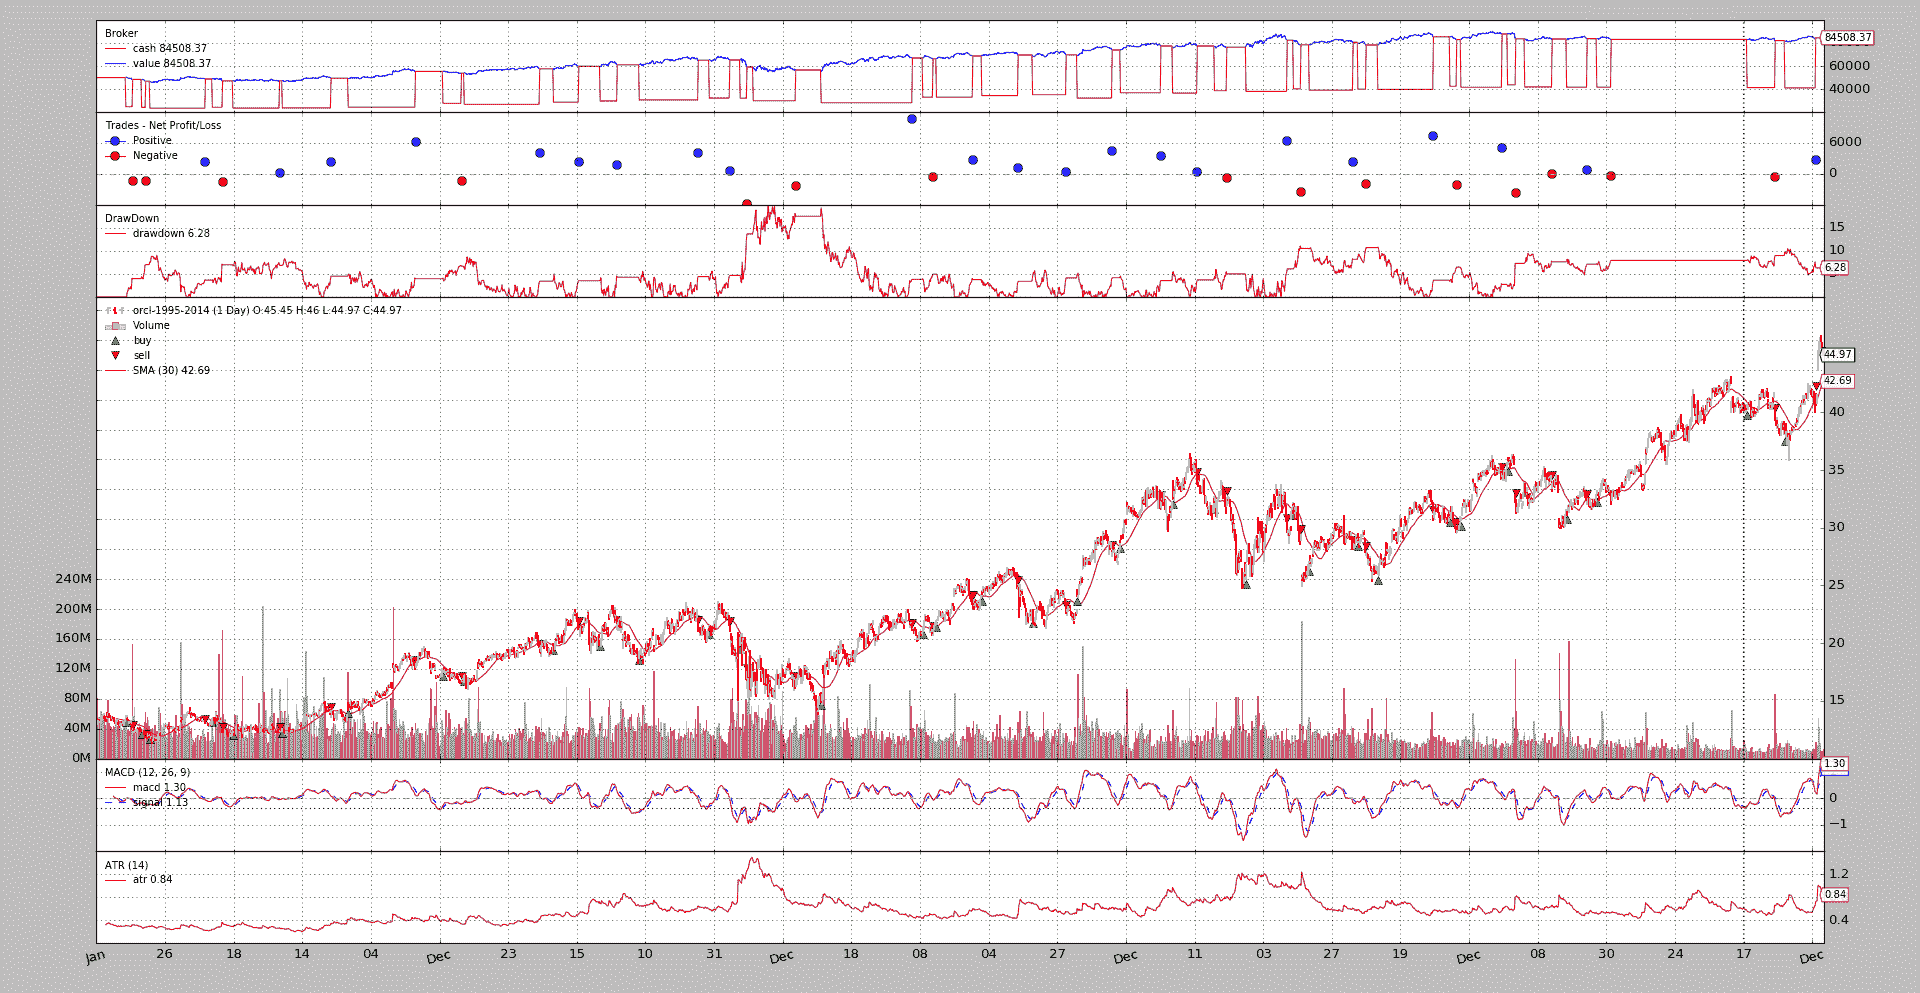Viewport: 1920px width, 993px height.
Task: Click the 200M volume axis tick
Action: click(73, 608)
